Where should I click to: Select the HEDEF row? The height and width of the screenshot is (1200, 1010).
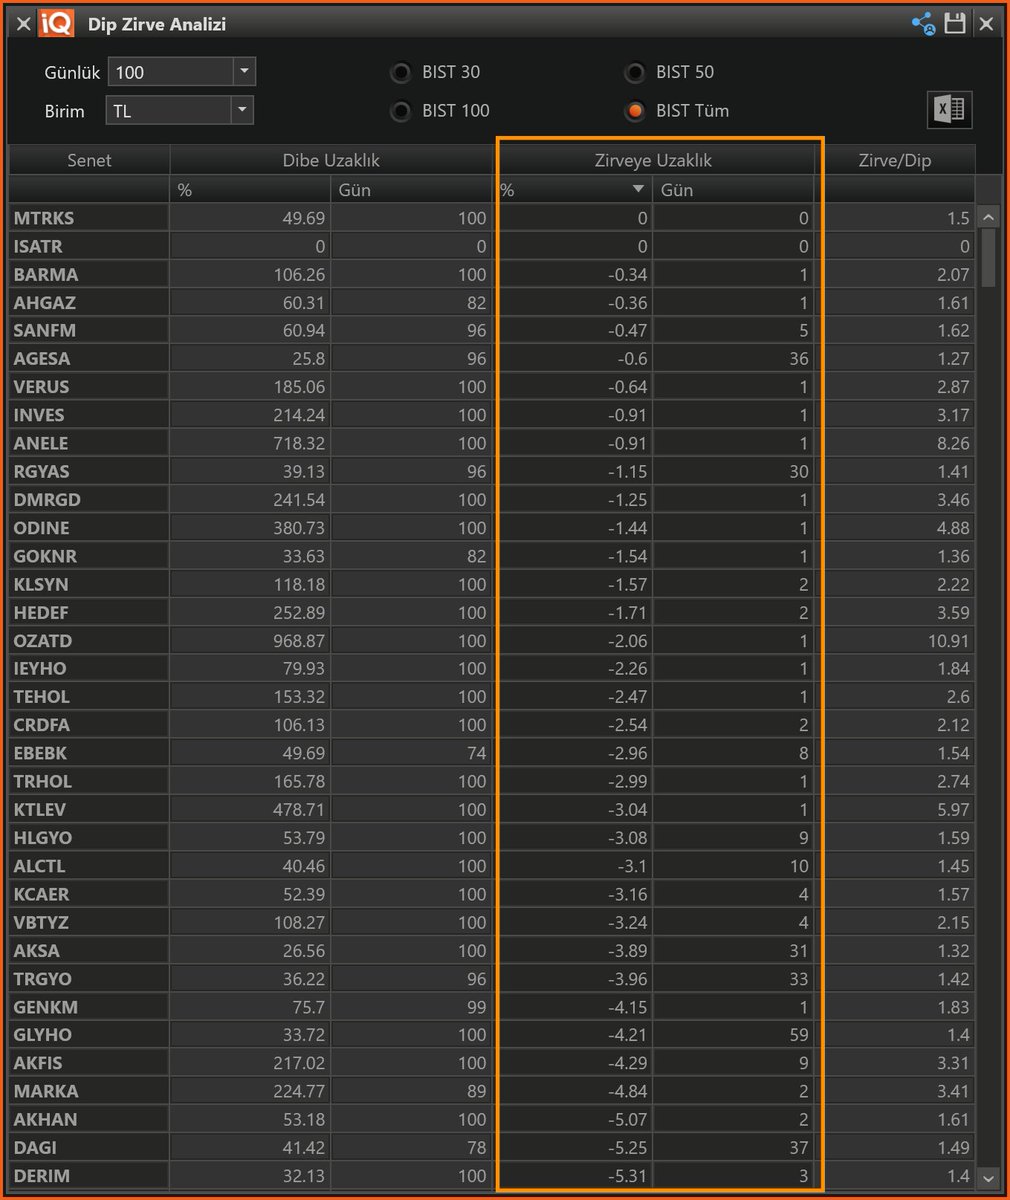tap(492, 612)
